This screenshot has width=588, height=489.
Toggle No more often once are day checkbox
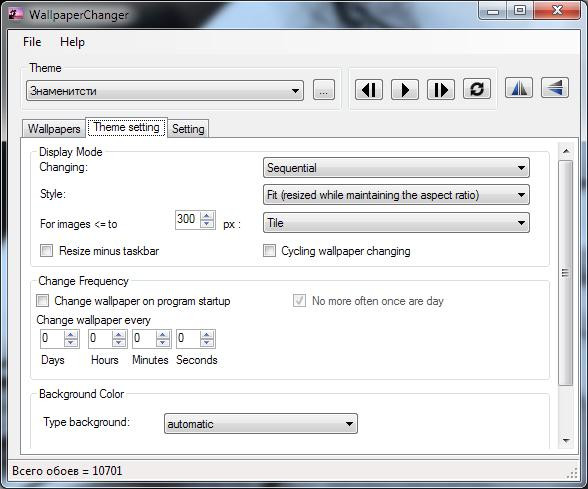pos(299,300)
